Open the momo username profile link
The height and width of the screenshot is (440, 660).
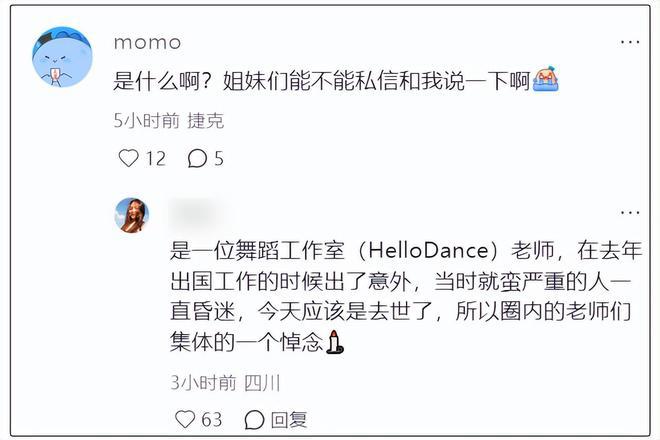pos(147,42)
